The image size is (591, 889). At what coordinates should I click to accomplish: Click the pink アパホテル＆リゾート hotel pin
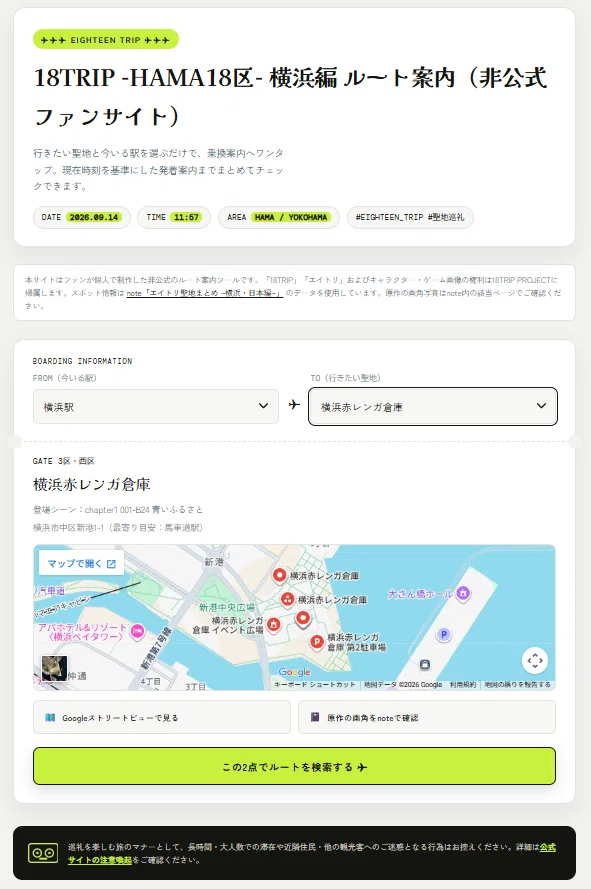click(x=137, y=630)
